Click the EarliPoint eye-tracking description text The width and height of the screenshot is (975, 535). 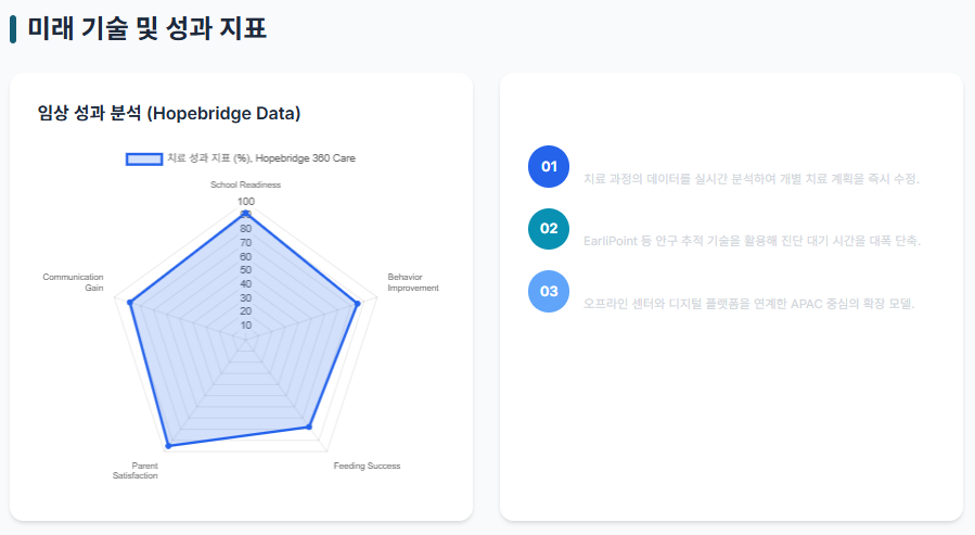pos(752,241)
